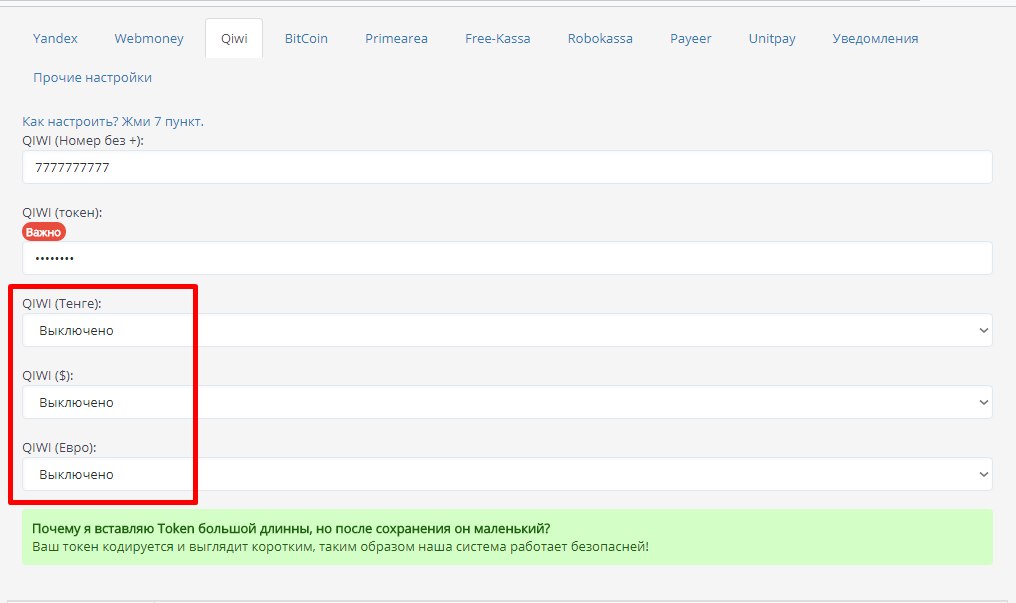The image size is (1016, 603).
Task: Open the Yandex tab
Action: (x=55, y=39)
